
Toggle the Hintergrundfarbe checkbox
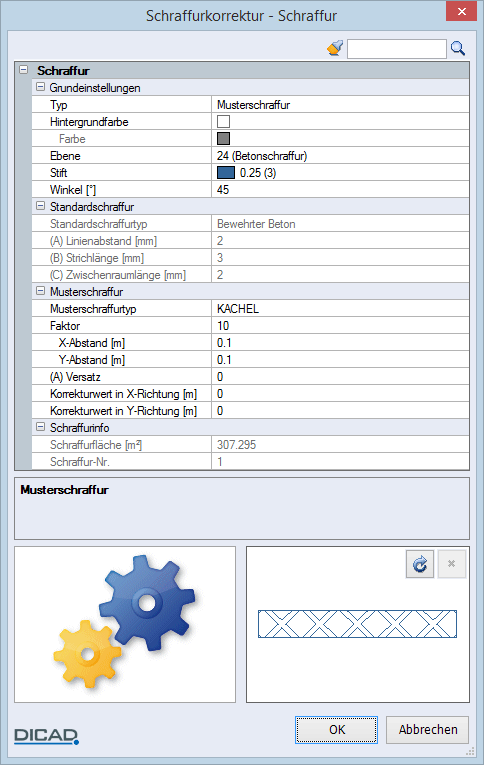point(223,121)
